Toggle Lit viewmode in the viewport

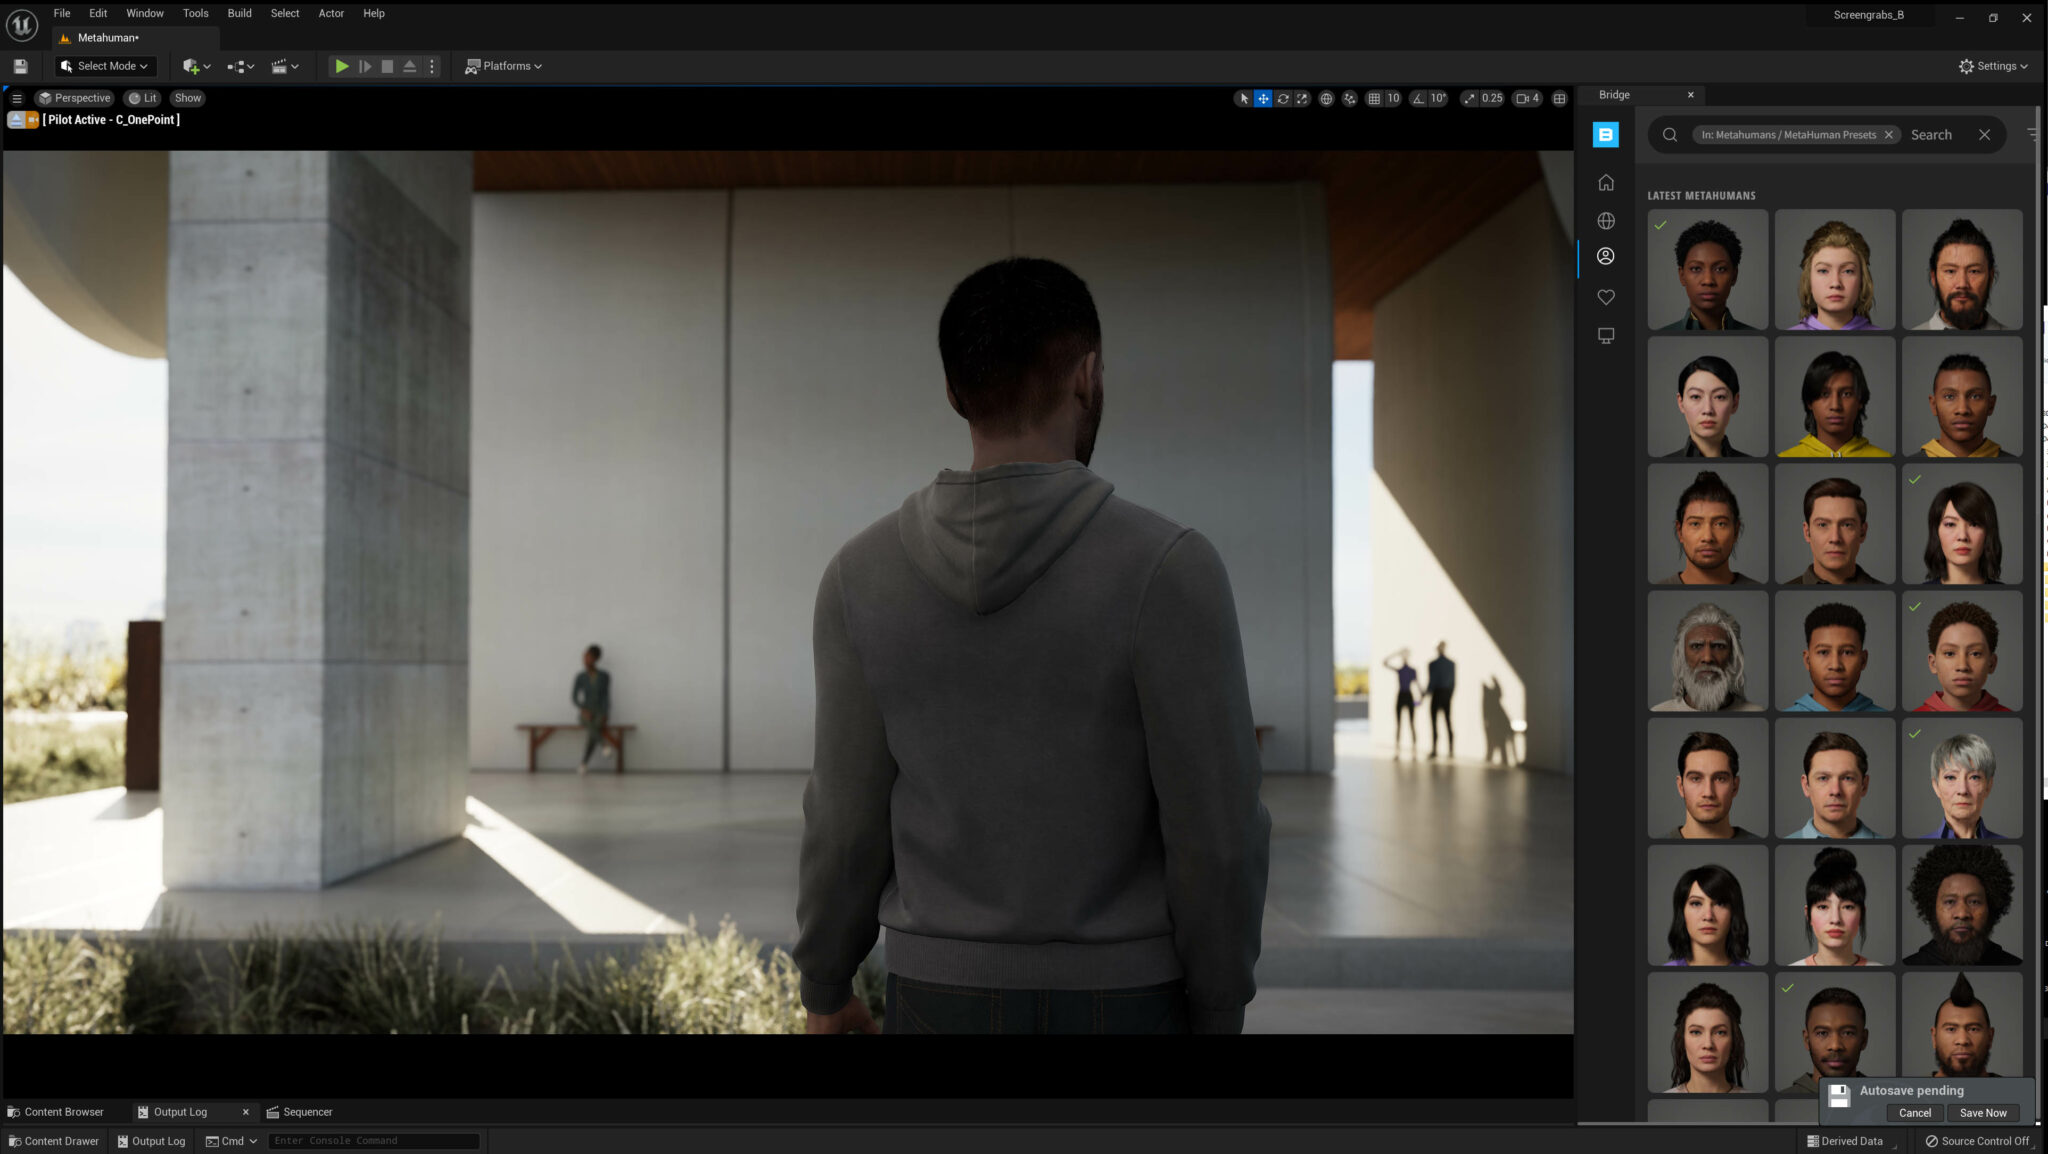[x=143, y=98]
